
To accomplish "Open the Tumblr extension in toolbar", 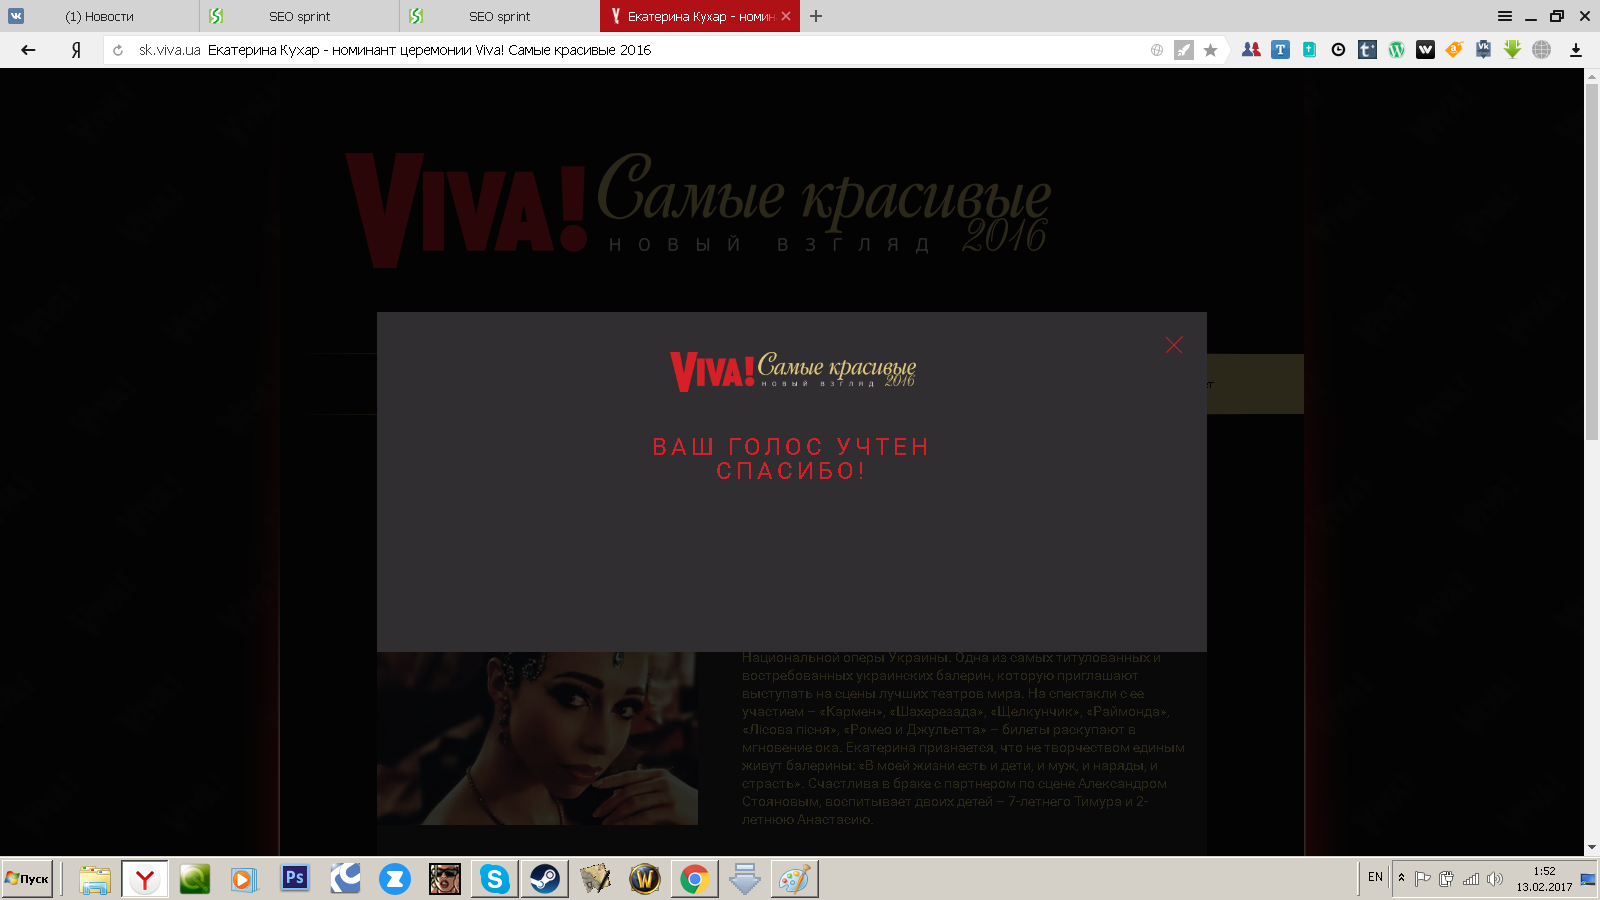I will pyautogui.click(x=1367, y=50).
